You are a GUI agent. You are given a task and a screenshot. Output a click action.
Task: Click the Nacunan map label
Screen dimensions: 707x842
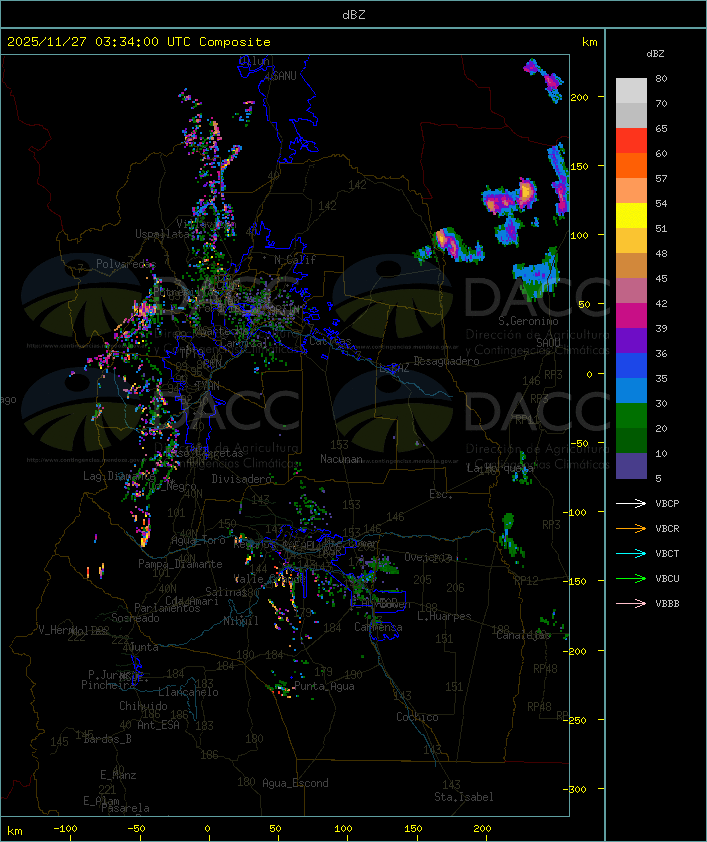(x=341, y=459)
